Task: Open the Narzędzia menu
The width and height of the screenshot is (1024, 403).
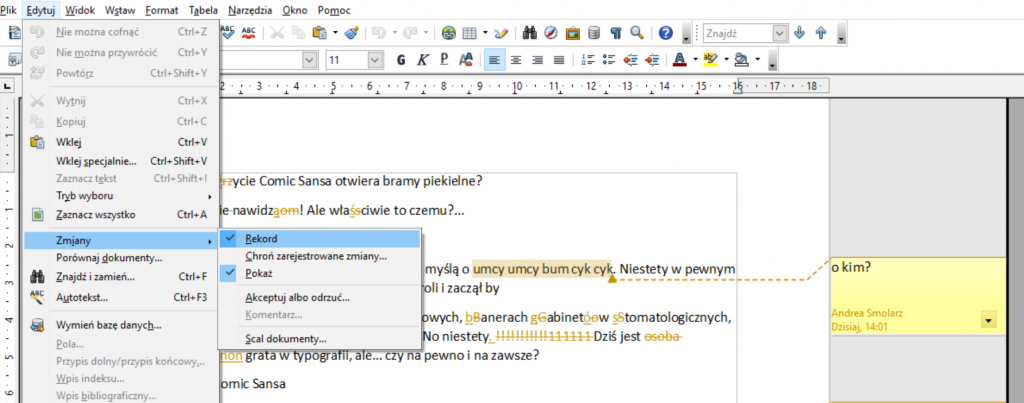Action: coord(248,10)
